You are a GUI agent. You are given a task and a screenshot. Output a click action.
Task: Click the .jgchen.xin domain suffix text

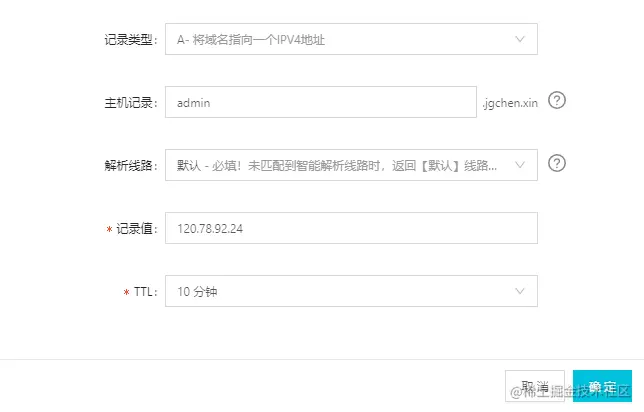click(510, 103)
